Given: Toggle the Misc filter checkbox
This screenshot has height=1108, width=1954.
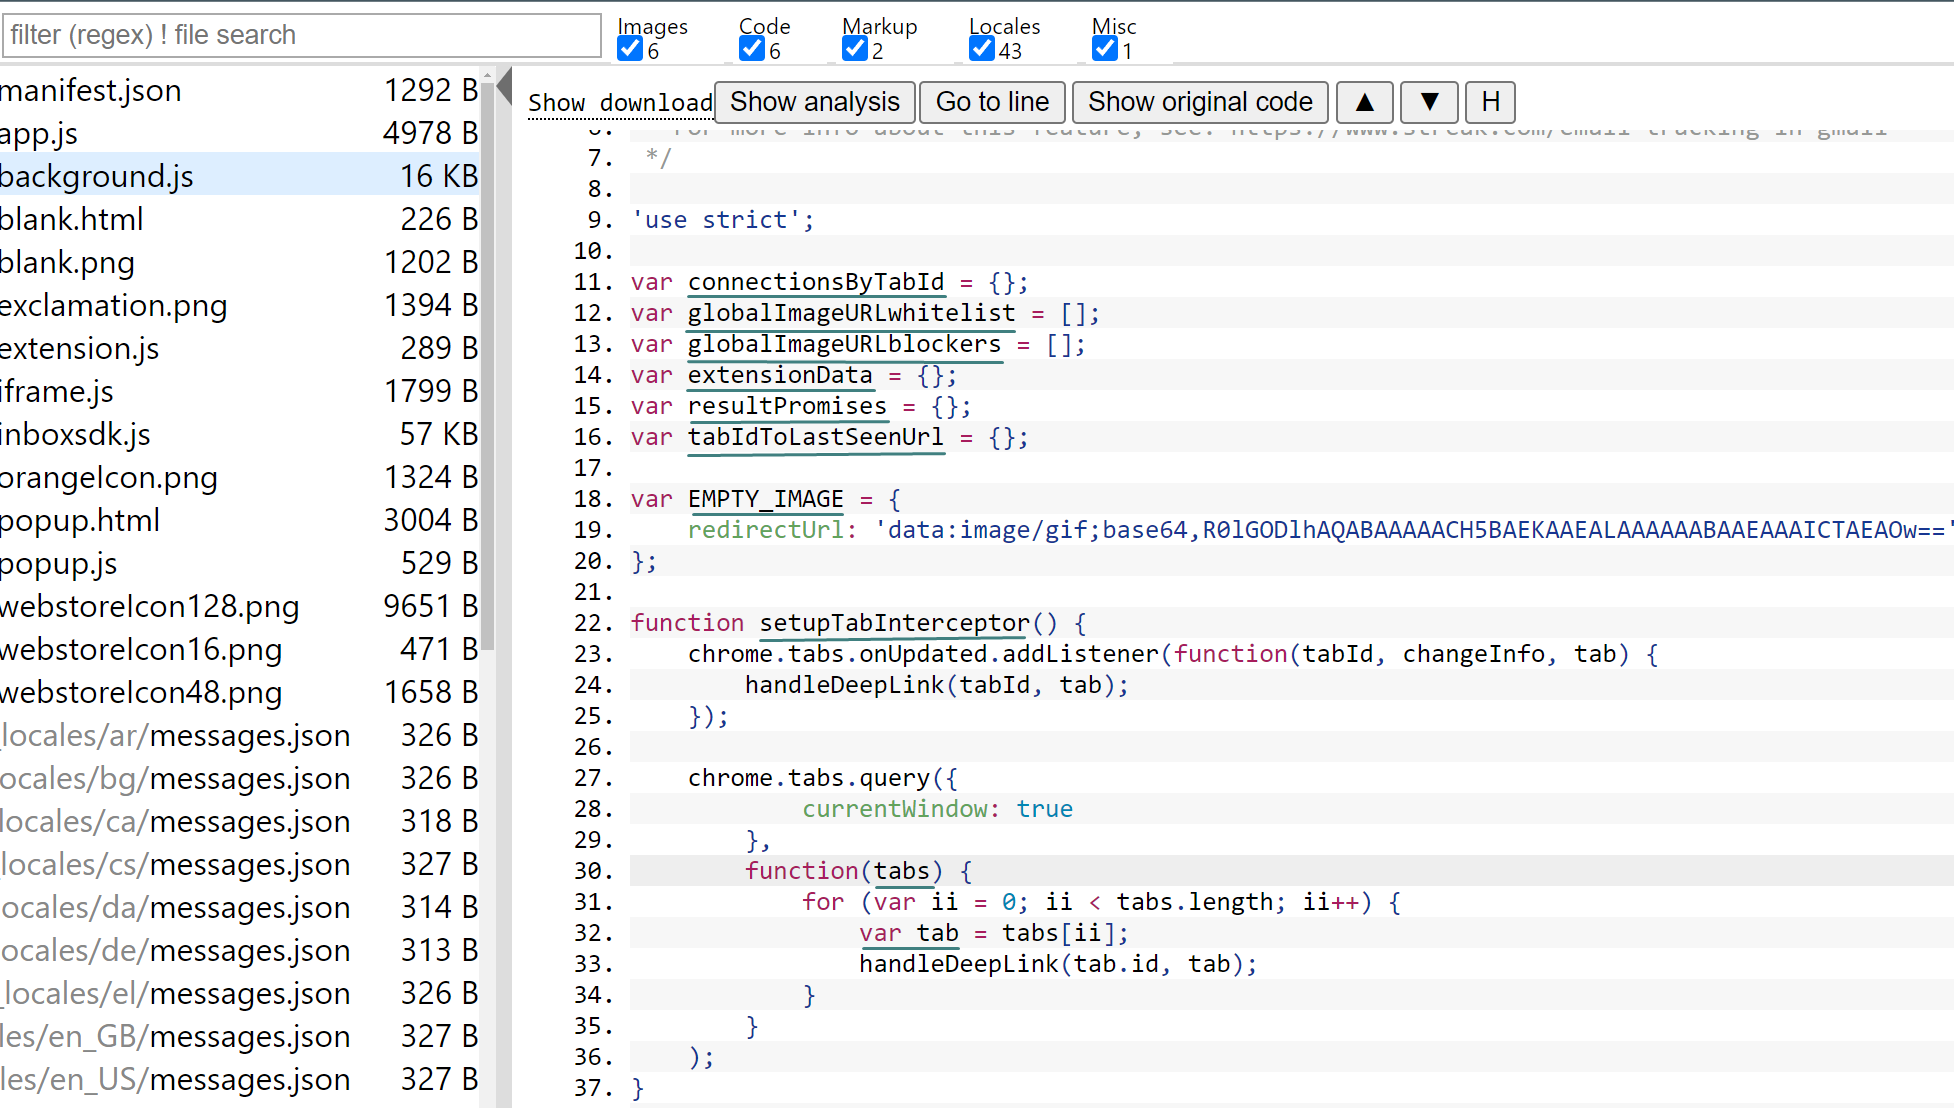Looking at the screenshot, I should point(1104,47).
